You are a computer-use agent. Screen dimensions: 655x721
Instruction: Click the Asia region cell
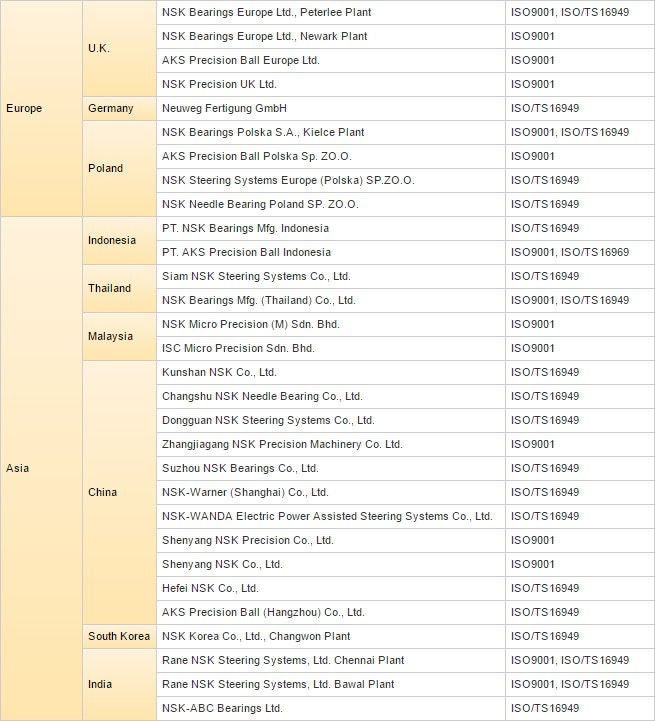[18, 468]
